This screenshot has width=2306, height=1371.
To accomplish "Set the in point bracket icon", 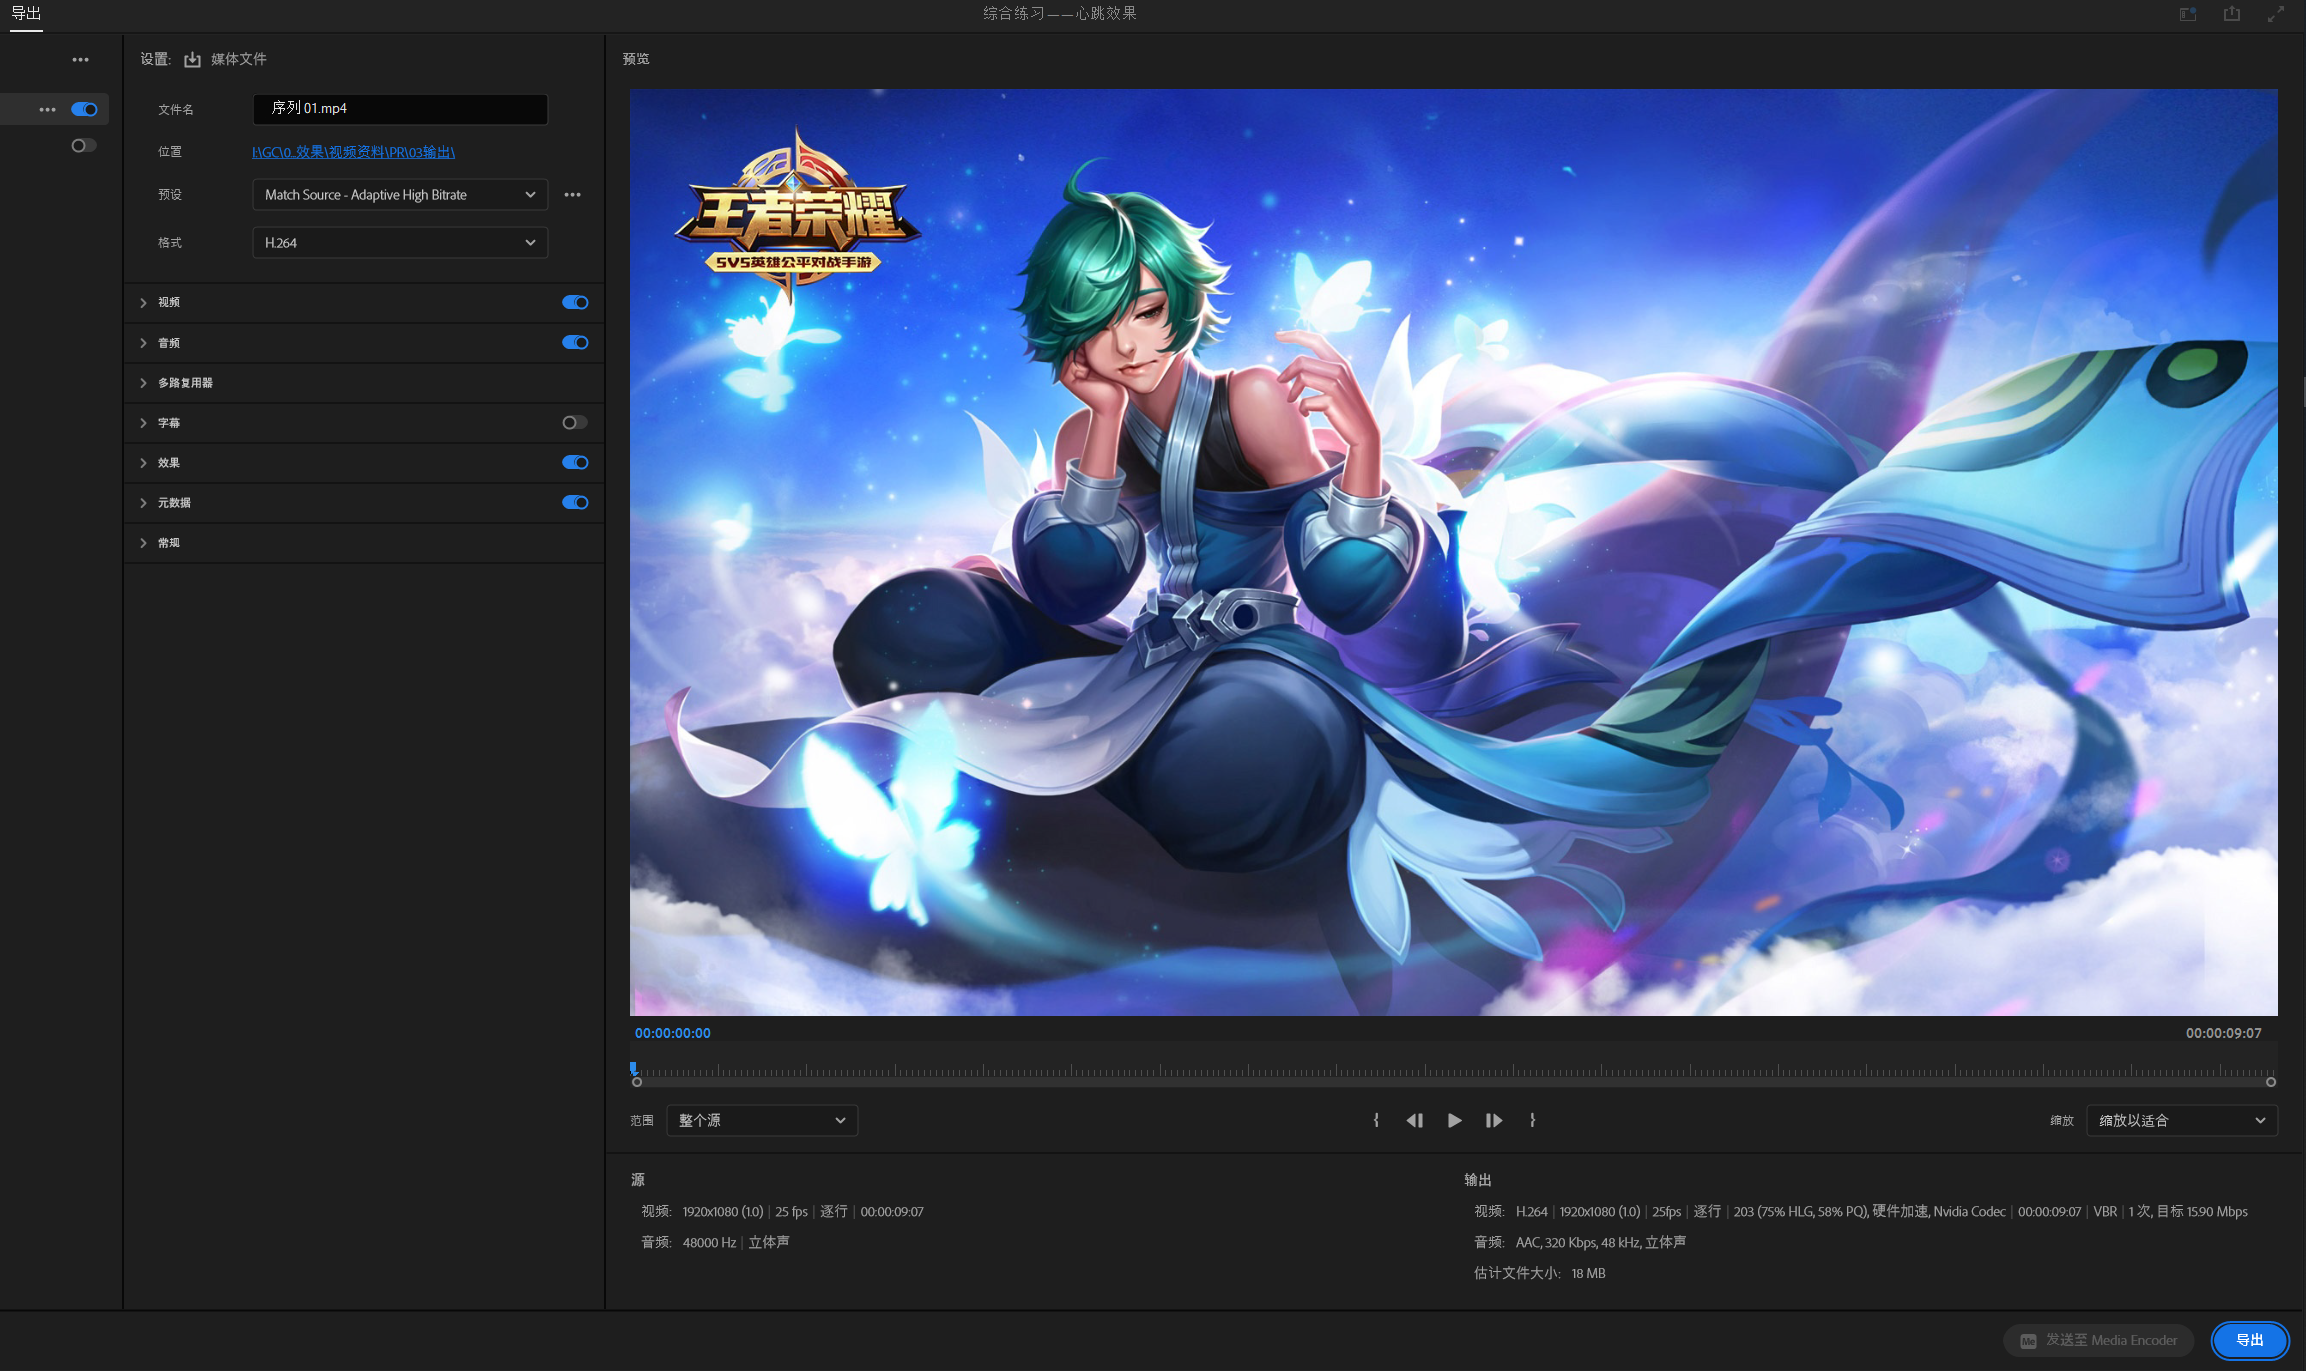I will click(1376, 1120).
